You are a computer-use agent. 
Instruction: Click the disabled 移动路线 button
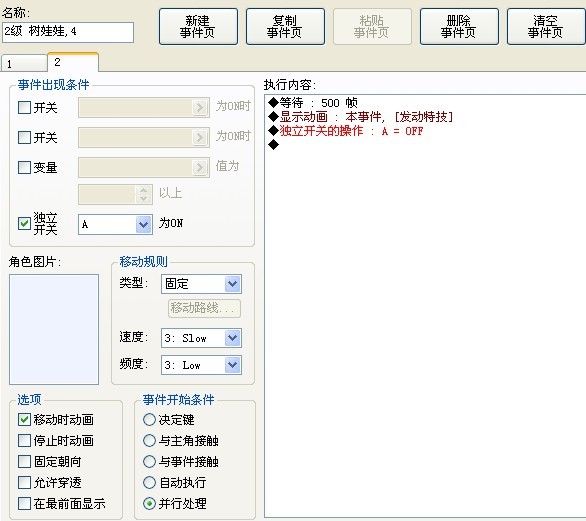204,308
